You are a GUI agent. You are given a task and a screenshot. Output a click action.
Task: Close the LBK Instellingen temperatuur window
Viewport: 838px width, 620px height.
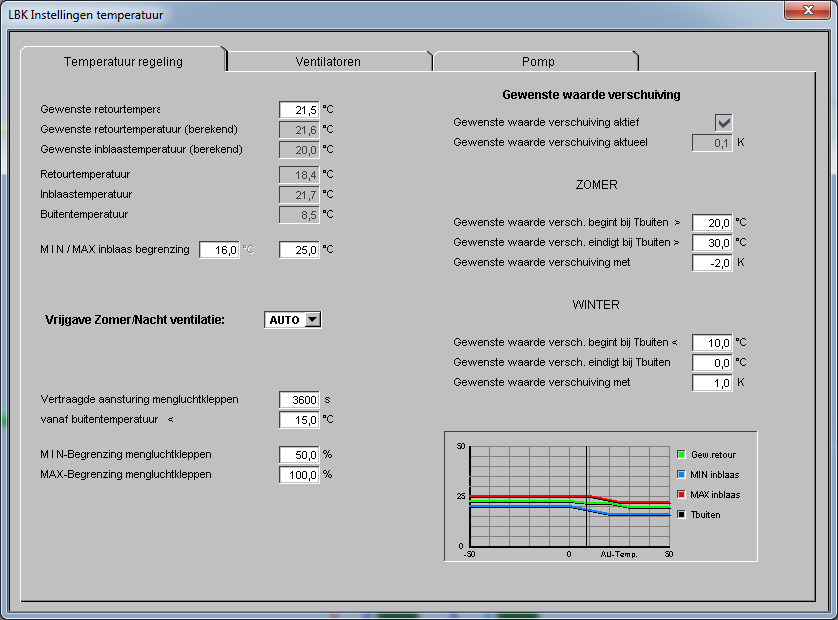(808, 10)
